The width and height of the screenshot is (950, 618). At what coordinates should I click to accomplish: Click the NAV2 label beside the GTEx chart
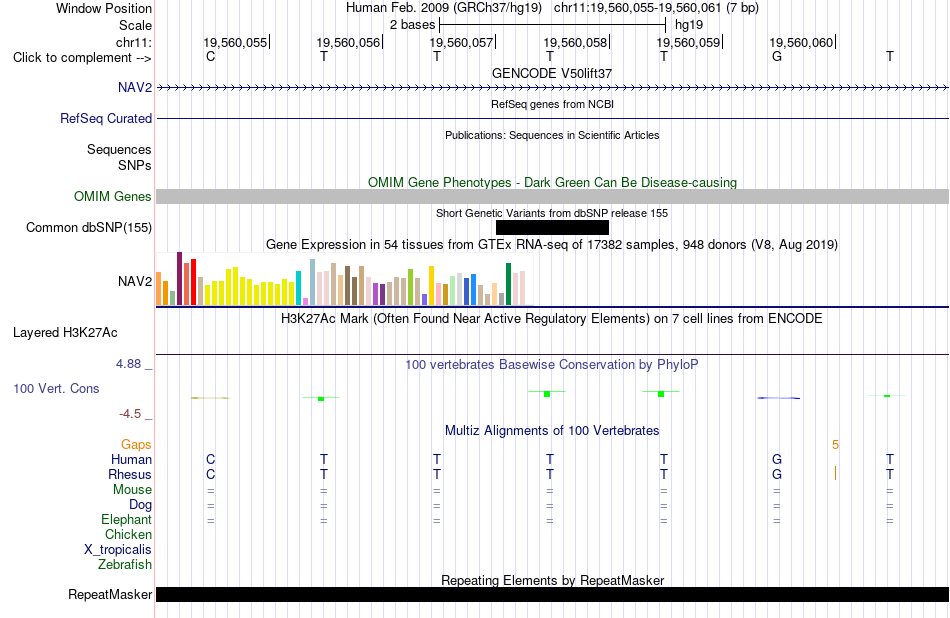pyautogui.click(x=135, y=281)
